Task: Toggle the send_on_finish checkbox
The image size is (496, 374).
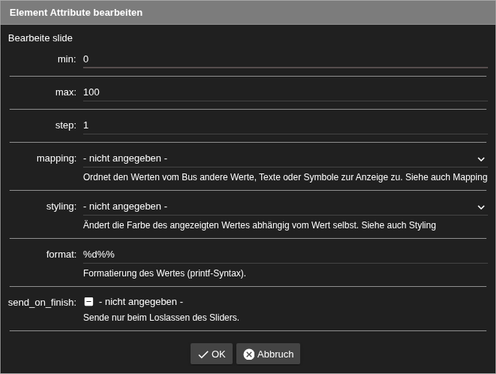Action: tap(89, 302)
